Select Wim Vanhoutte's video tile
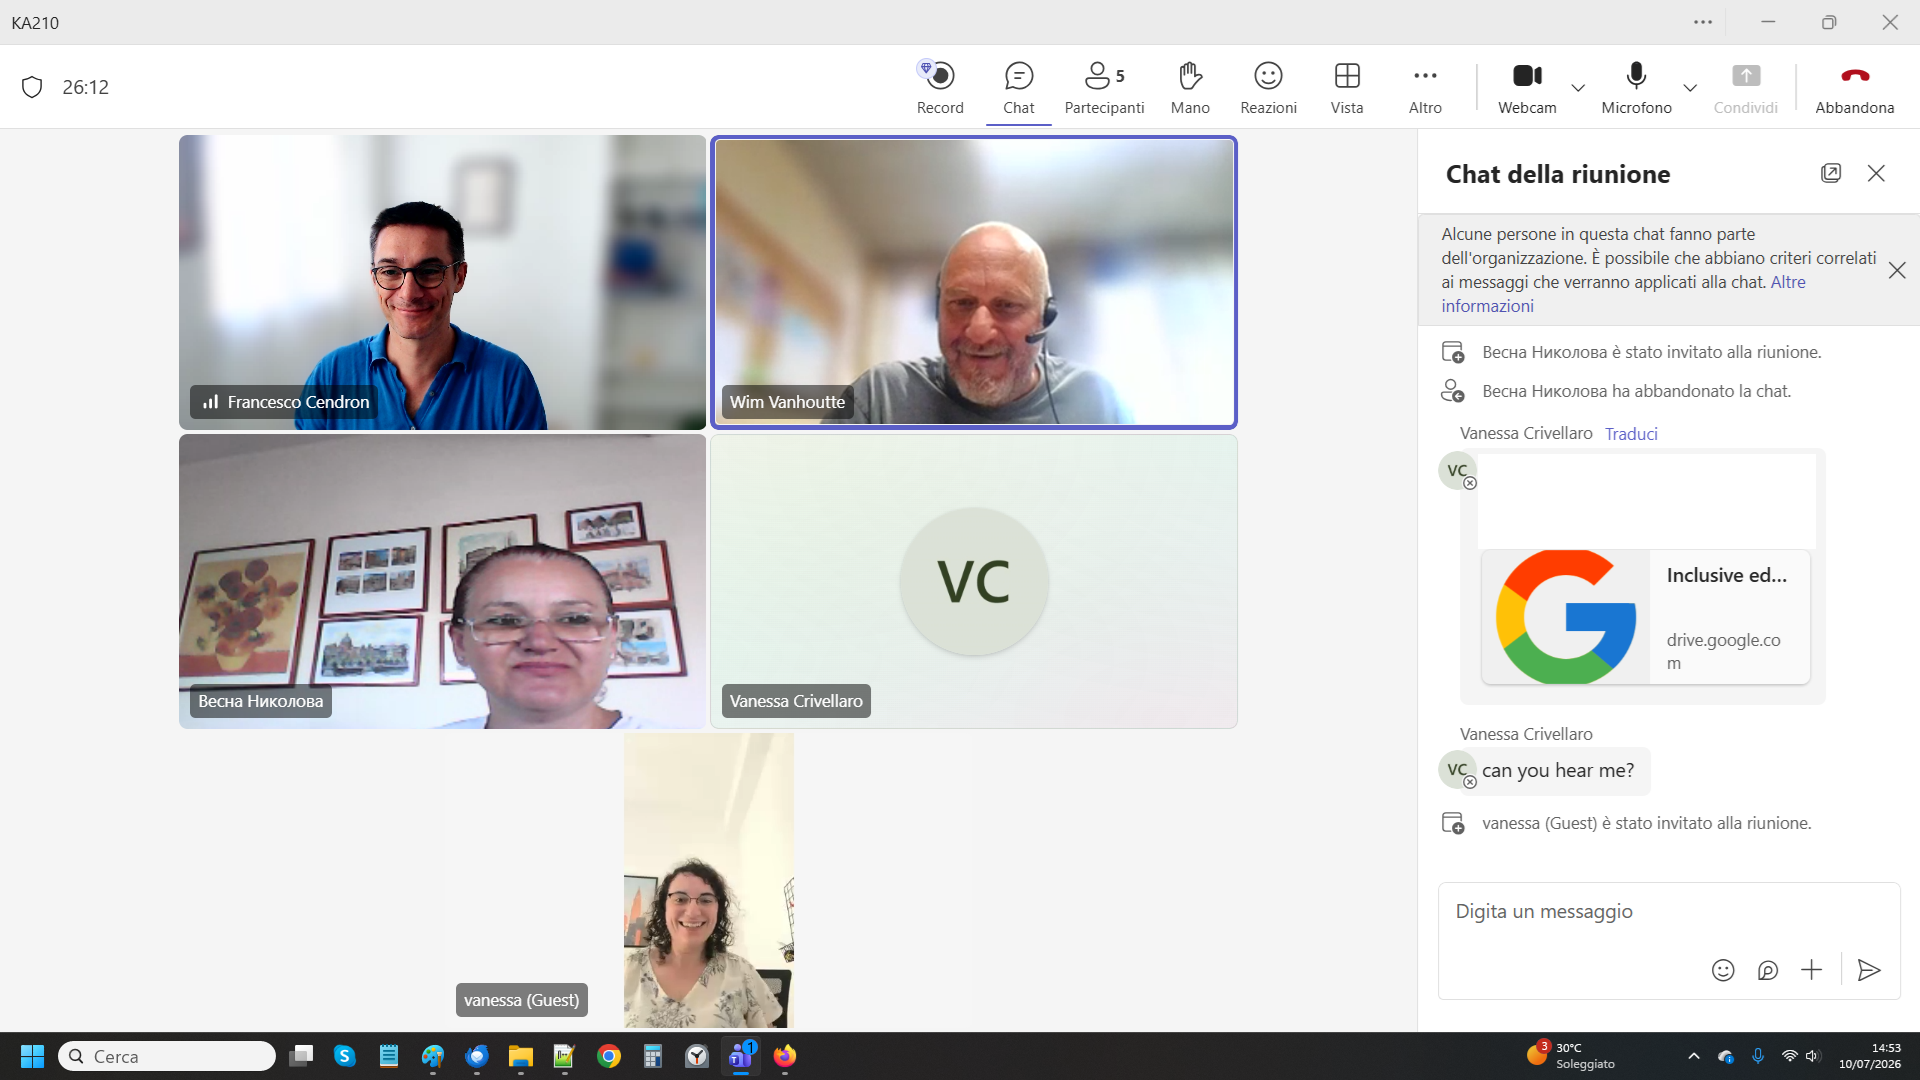 pos(973,282)
